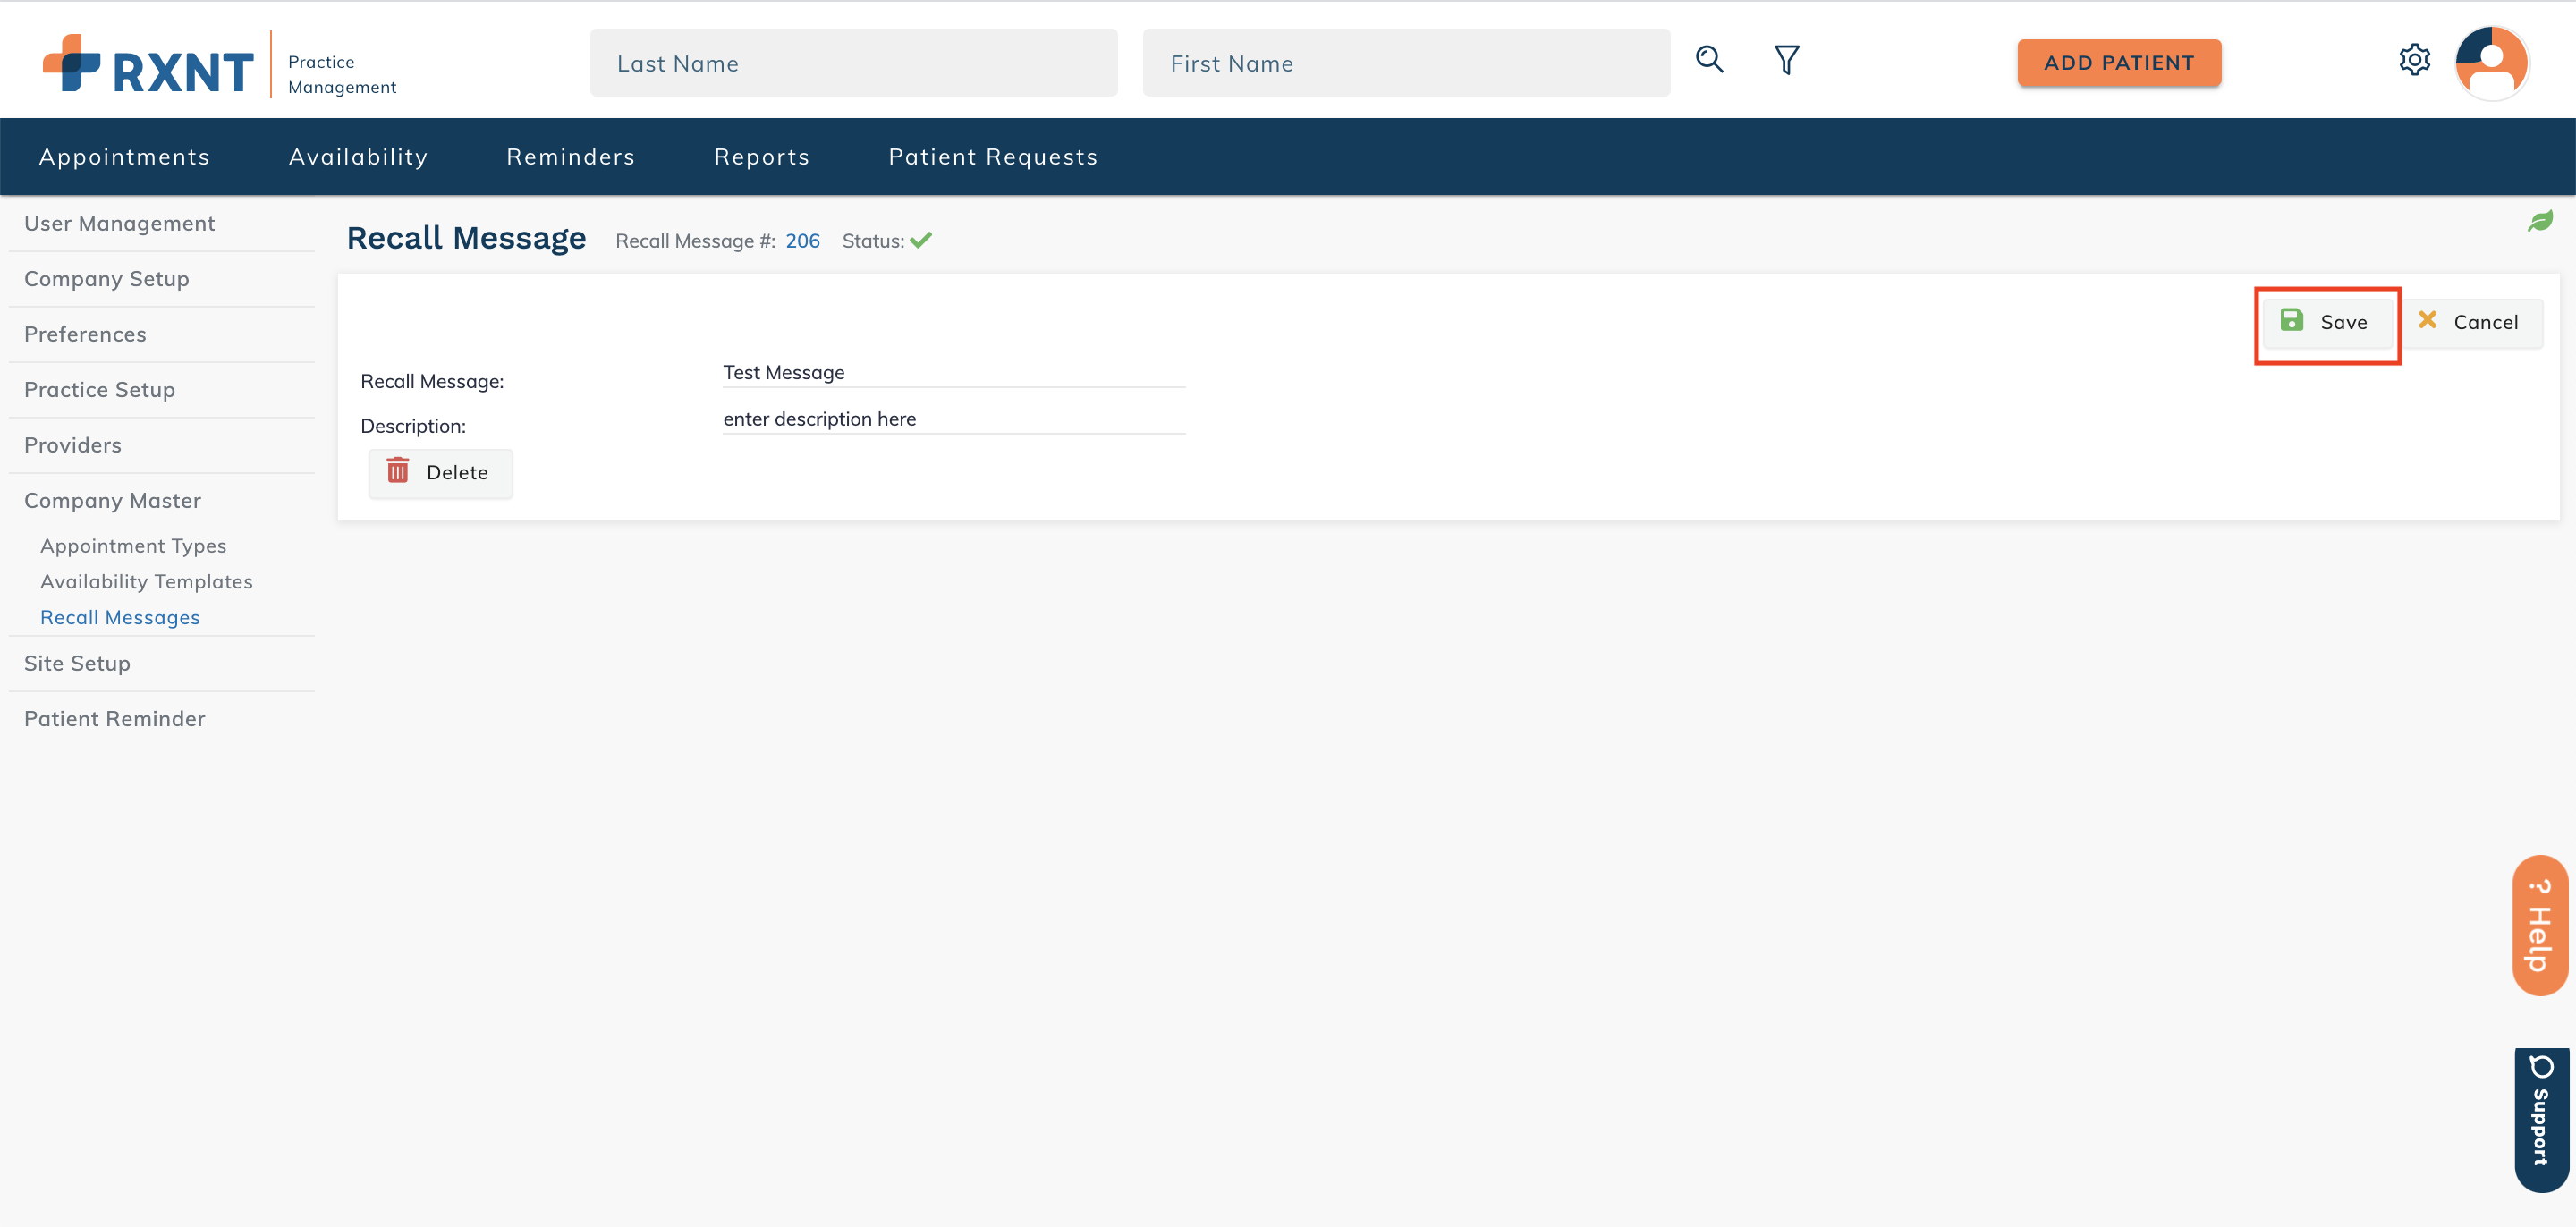2576x1227 pixels.
Task: Open the Help panel toggle on the right
Action: (2539, 925)
